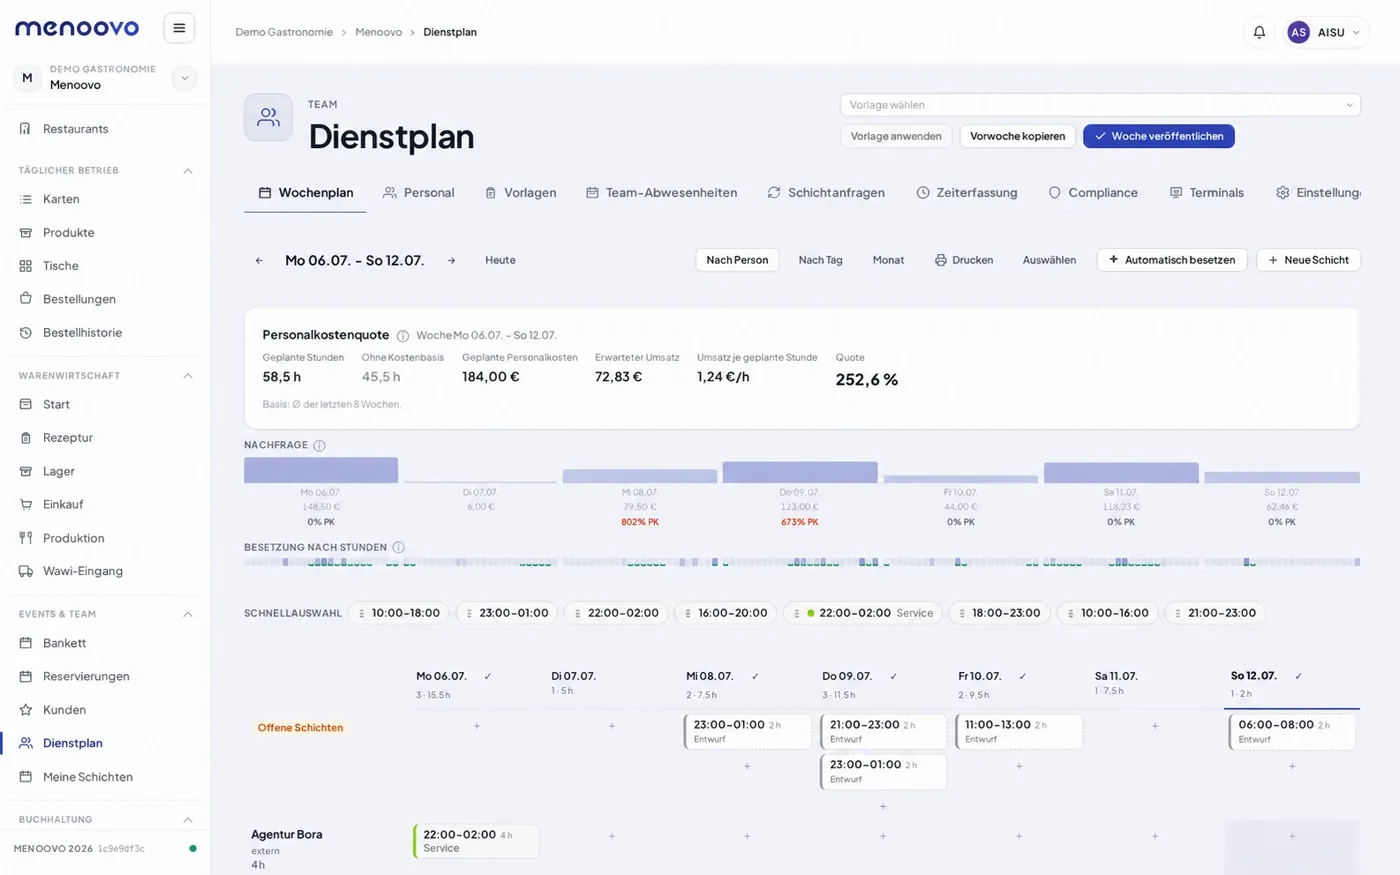
Task: Toggle the Do 09.07. day checkmark
Action: (x=893, y=676)
